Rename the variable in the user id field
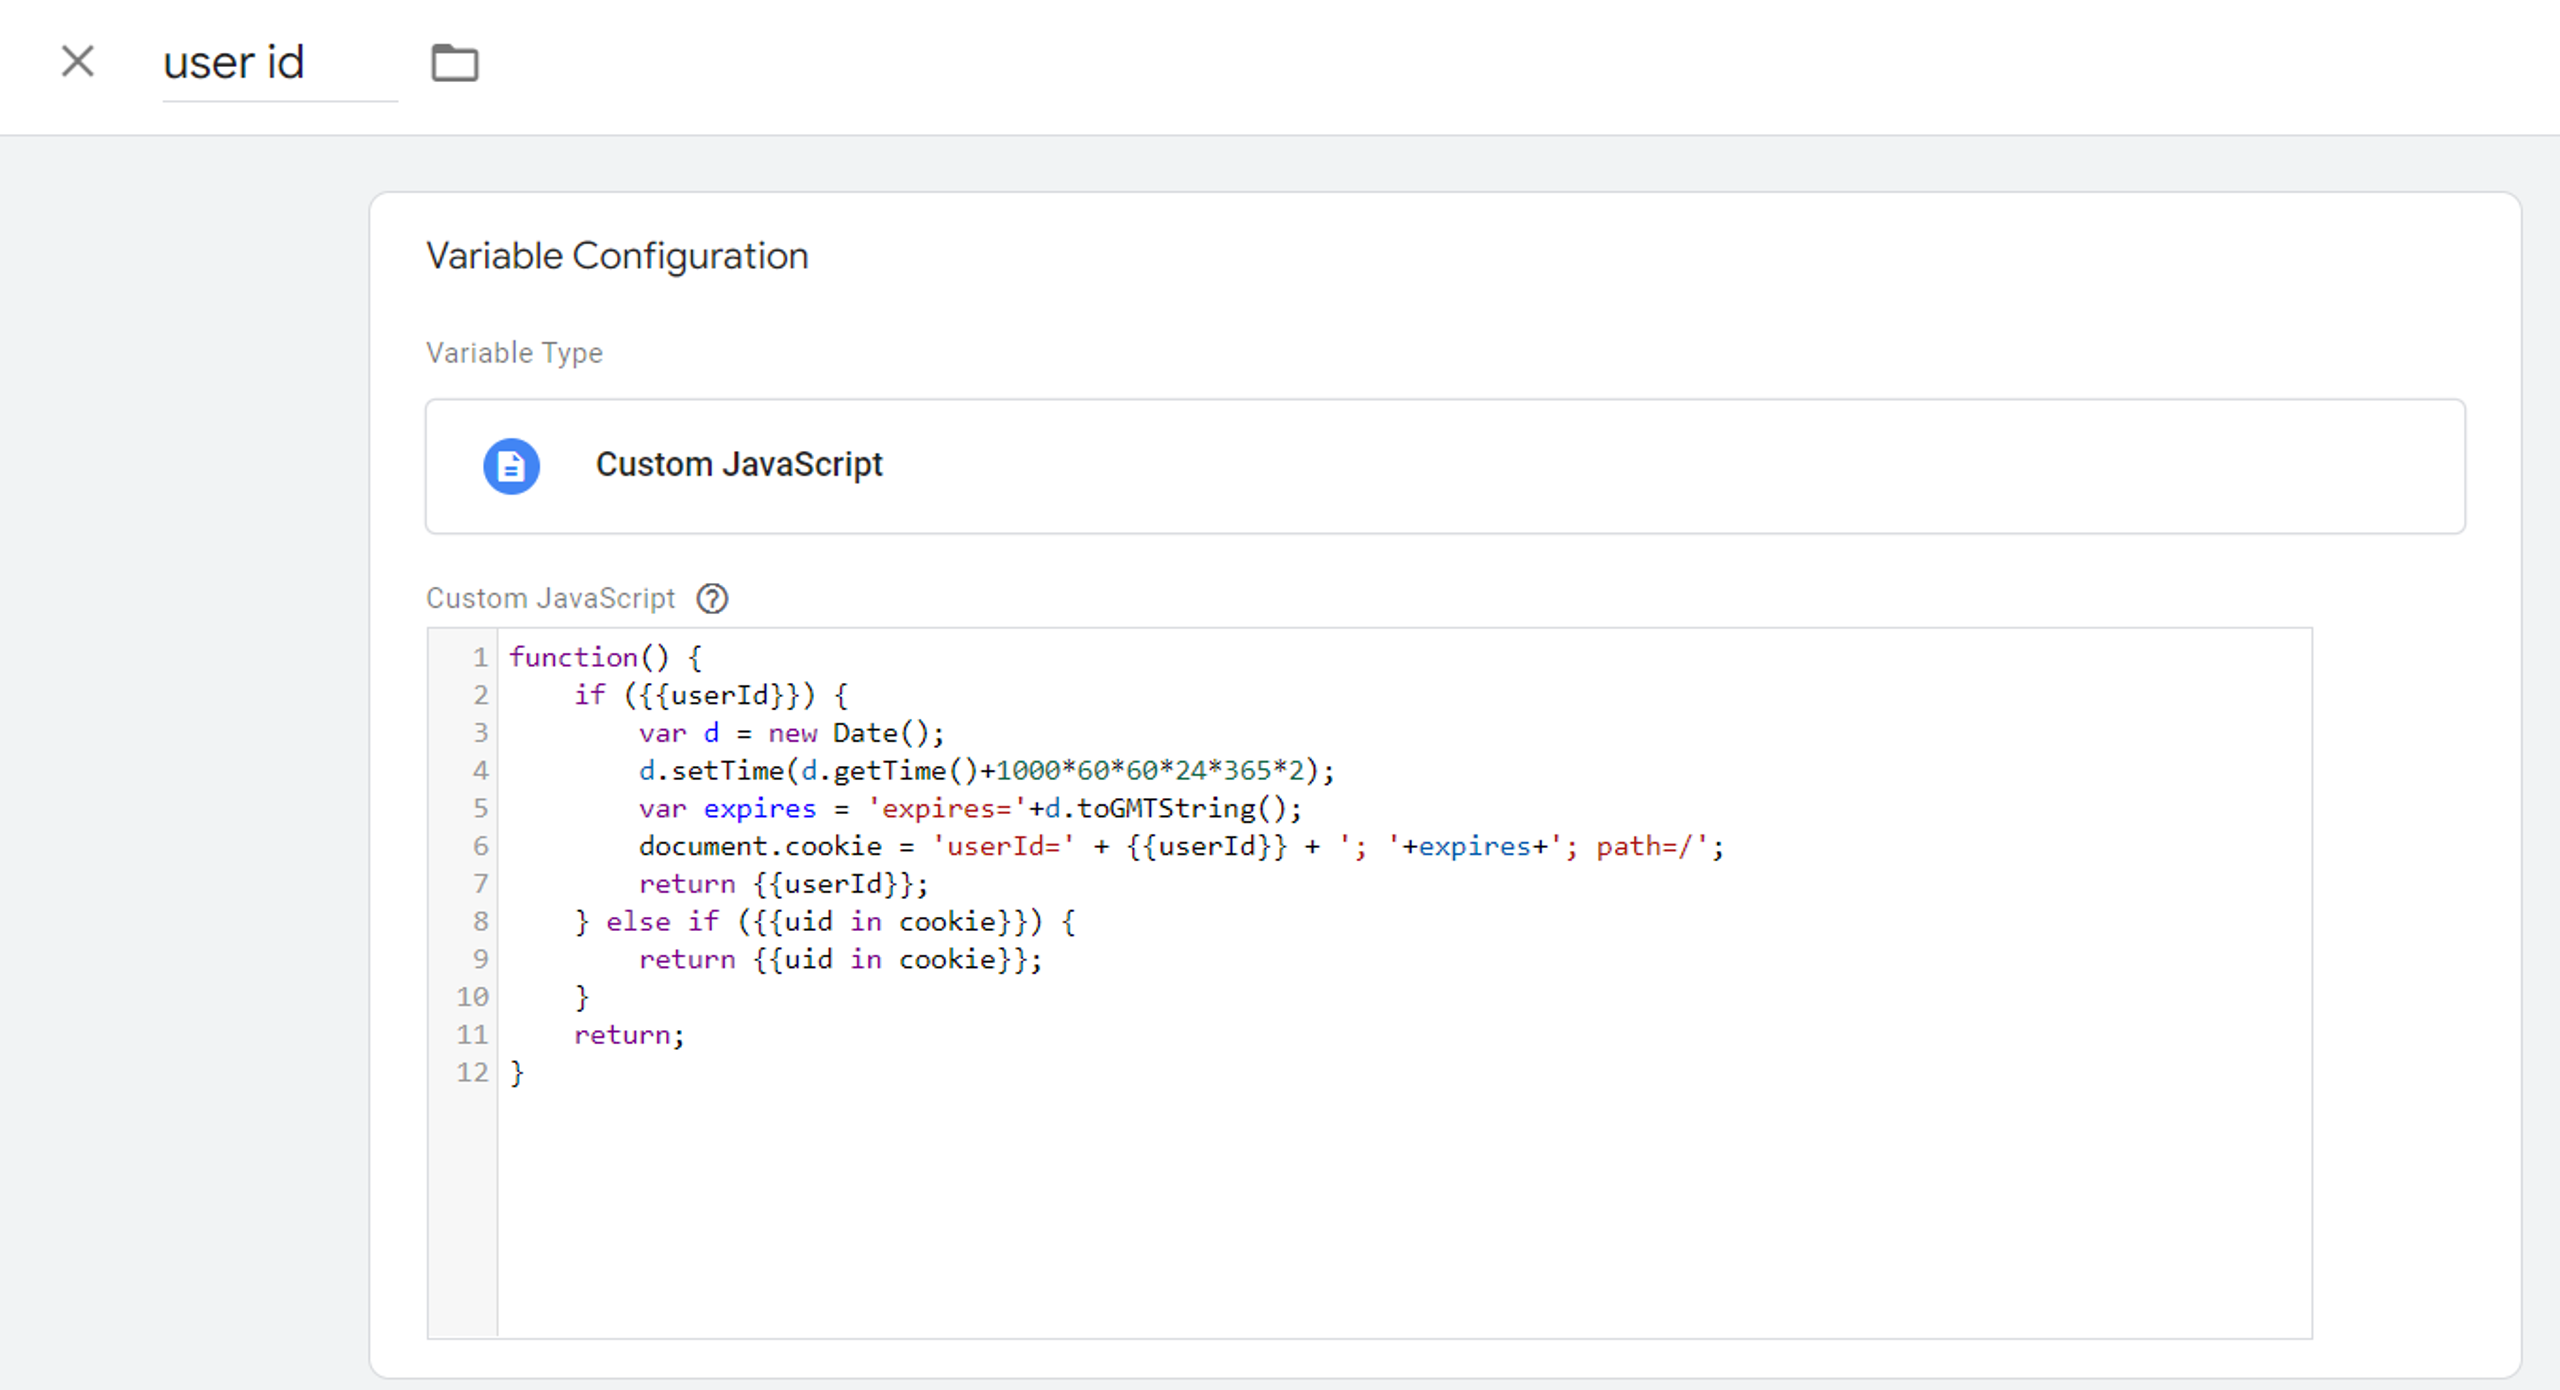 [280, 64]
